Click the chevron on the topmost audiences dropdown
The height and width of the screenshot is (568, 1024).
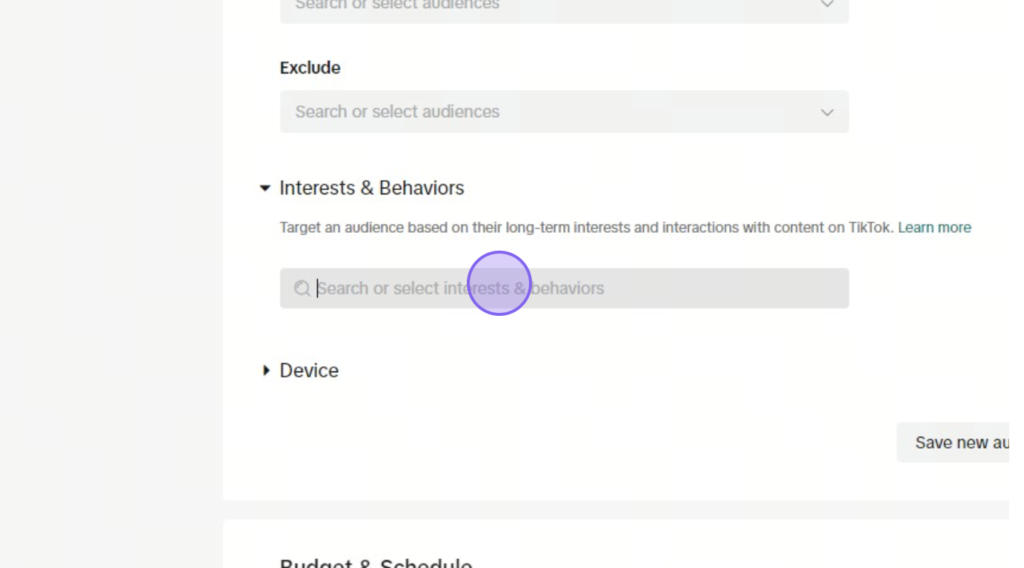(x=827, y=5)
